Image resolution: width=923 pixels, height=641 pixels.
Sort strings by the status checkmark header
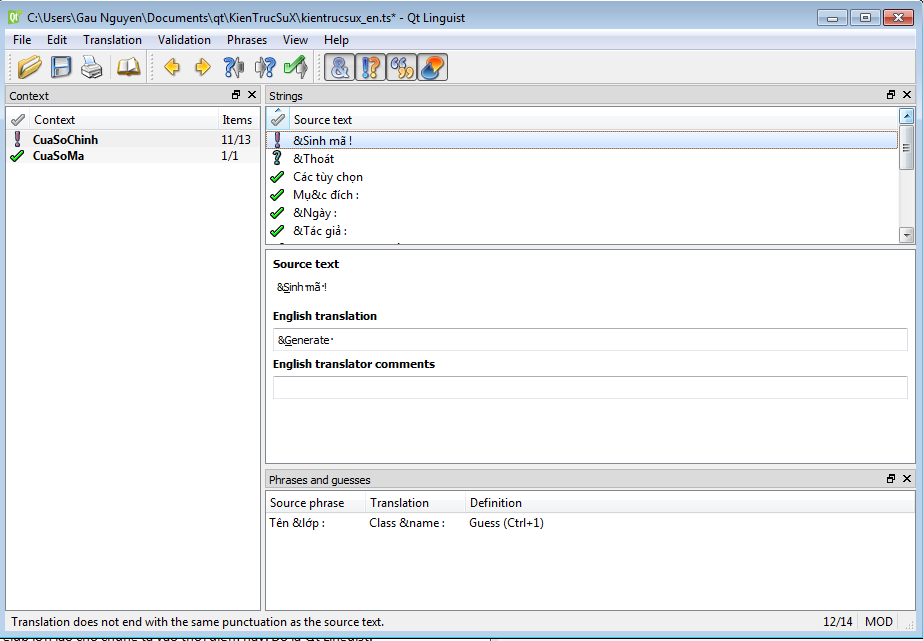(x=278, y=119)
